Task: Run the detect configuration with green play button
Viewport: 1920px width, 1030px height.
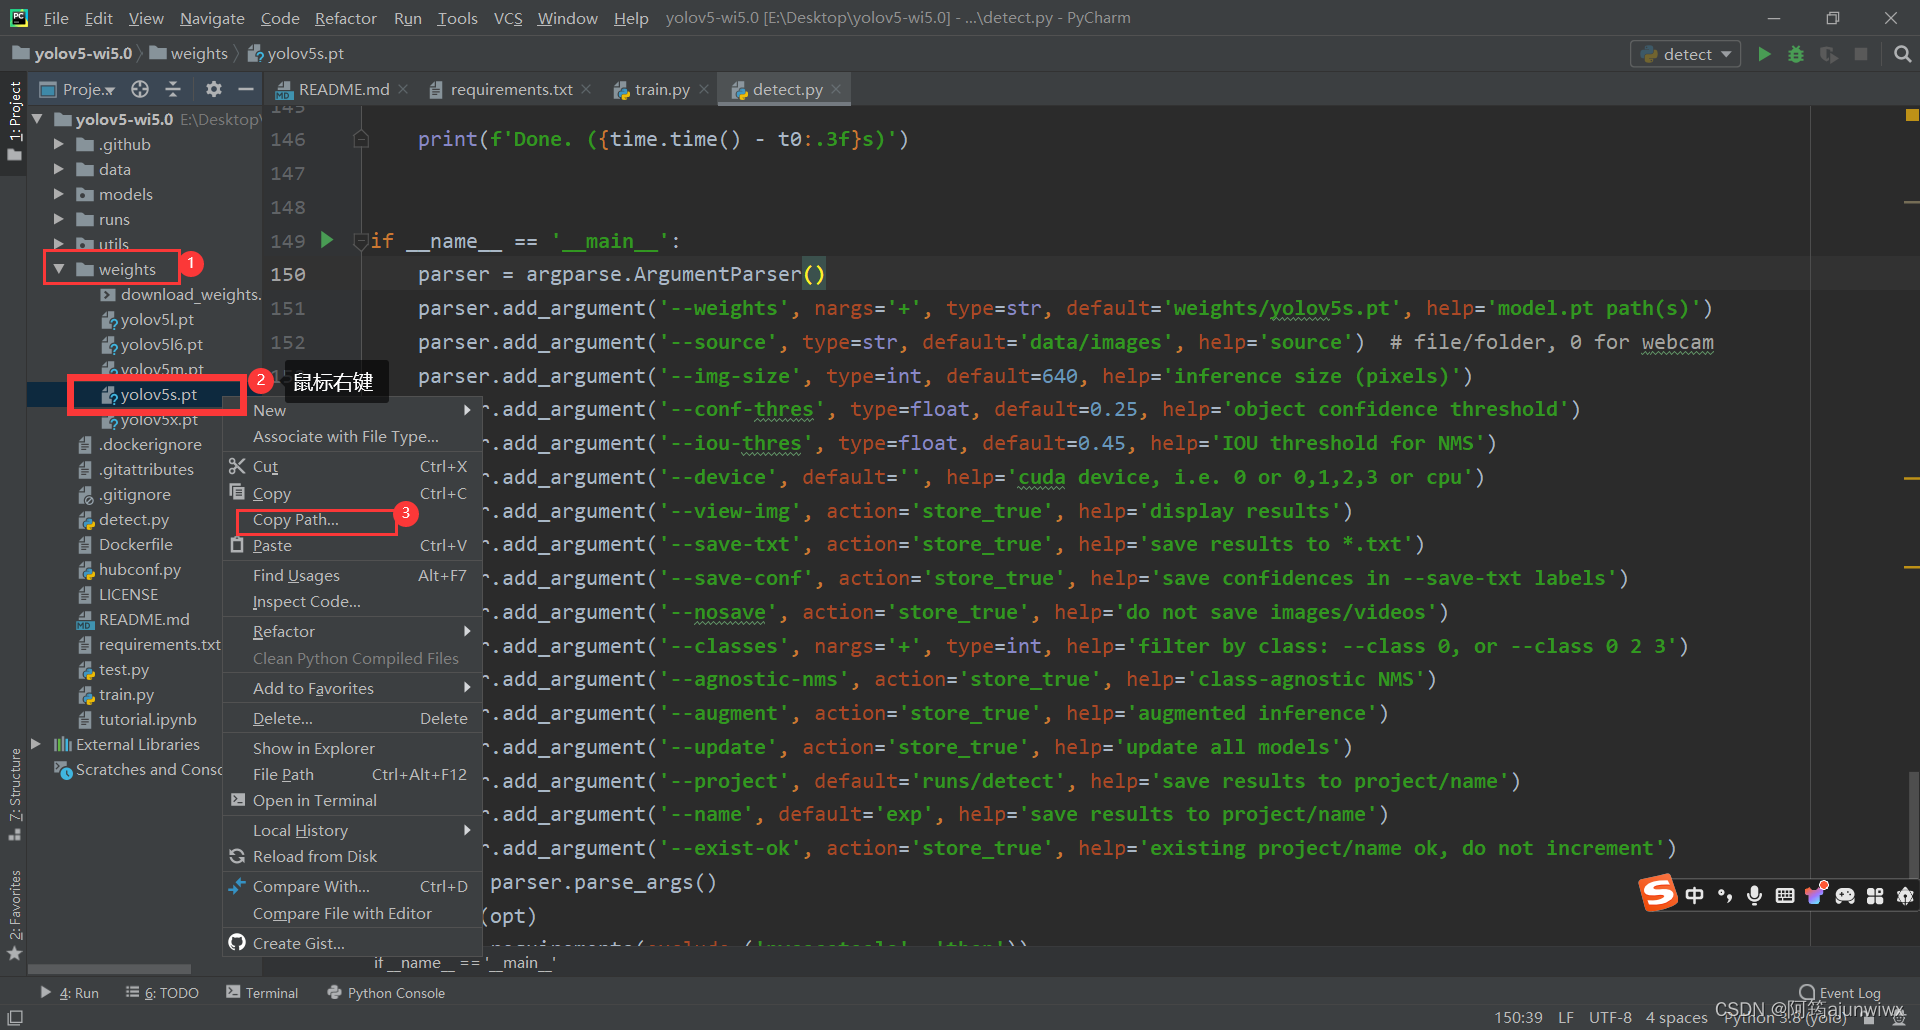Action: tap(1765, 54)
